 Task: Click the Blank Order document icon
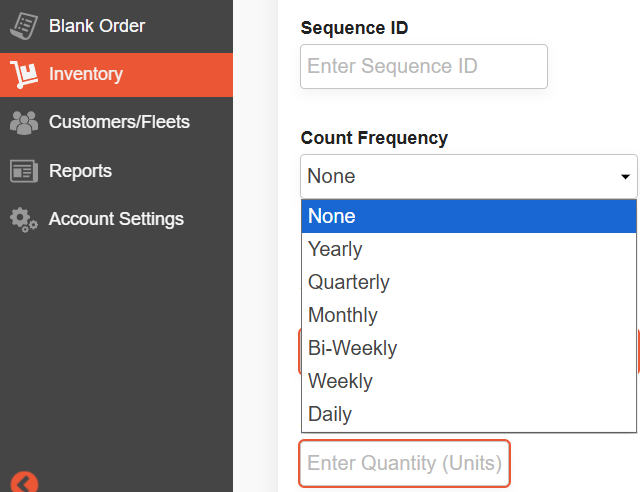tap(24, 26)
